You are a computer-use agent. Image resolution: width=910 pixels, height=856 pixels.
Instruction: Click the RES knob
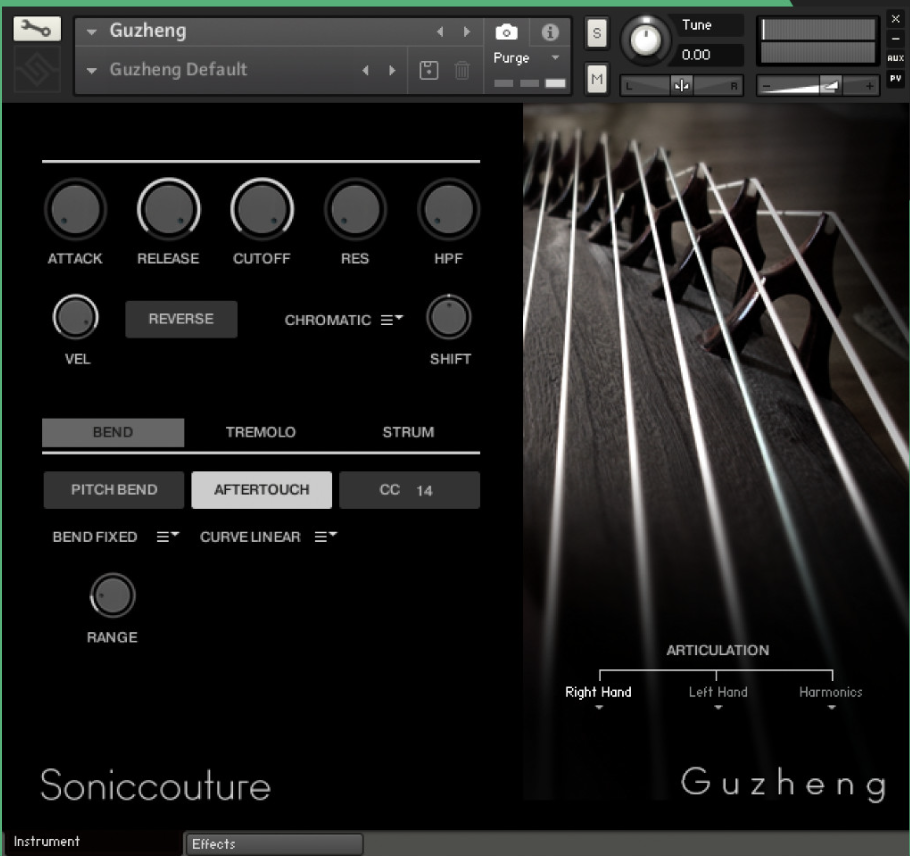(355, 210)
